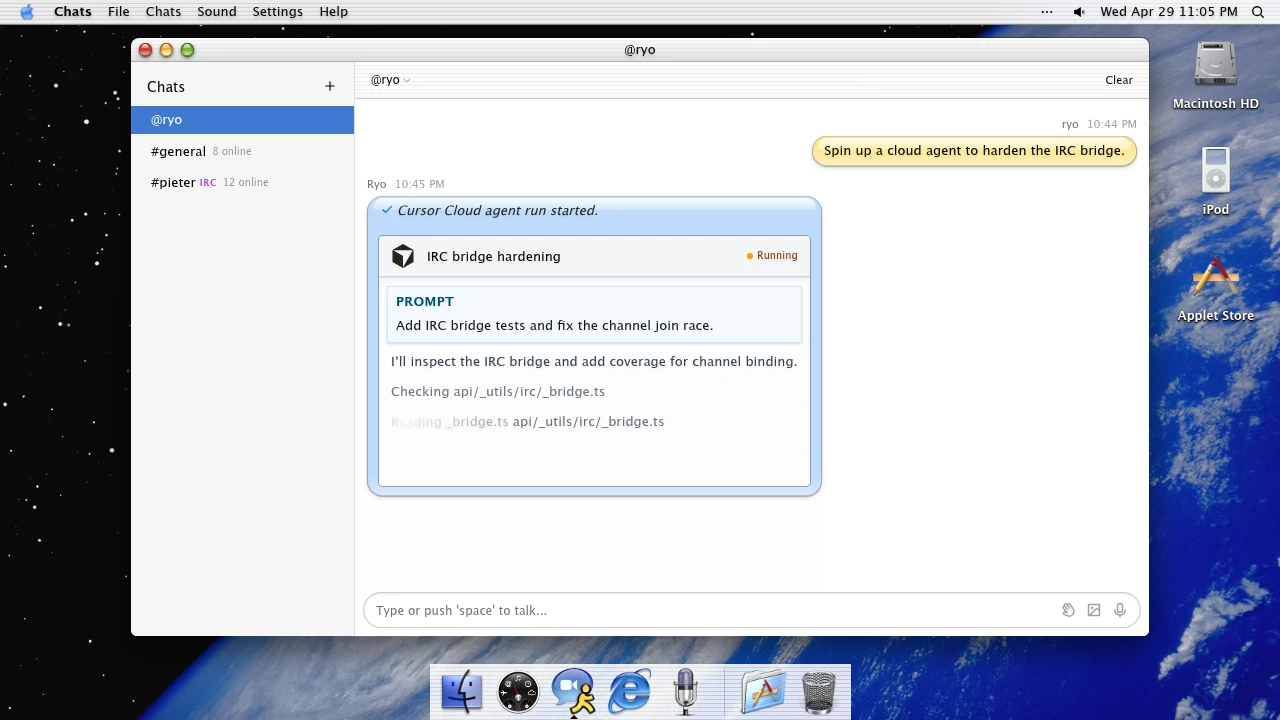The height and width of the screenshot is (720, 1280).
Task: Open the Settings menu
Action: (x=278, y=12)
